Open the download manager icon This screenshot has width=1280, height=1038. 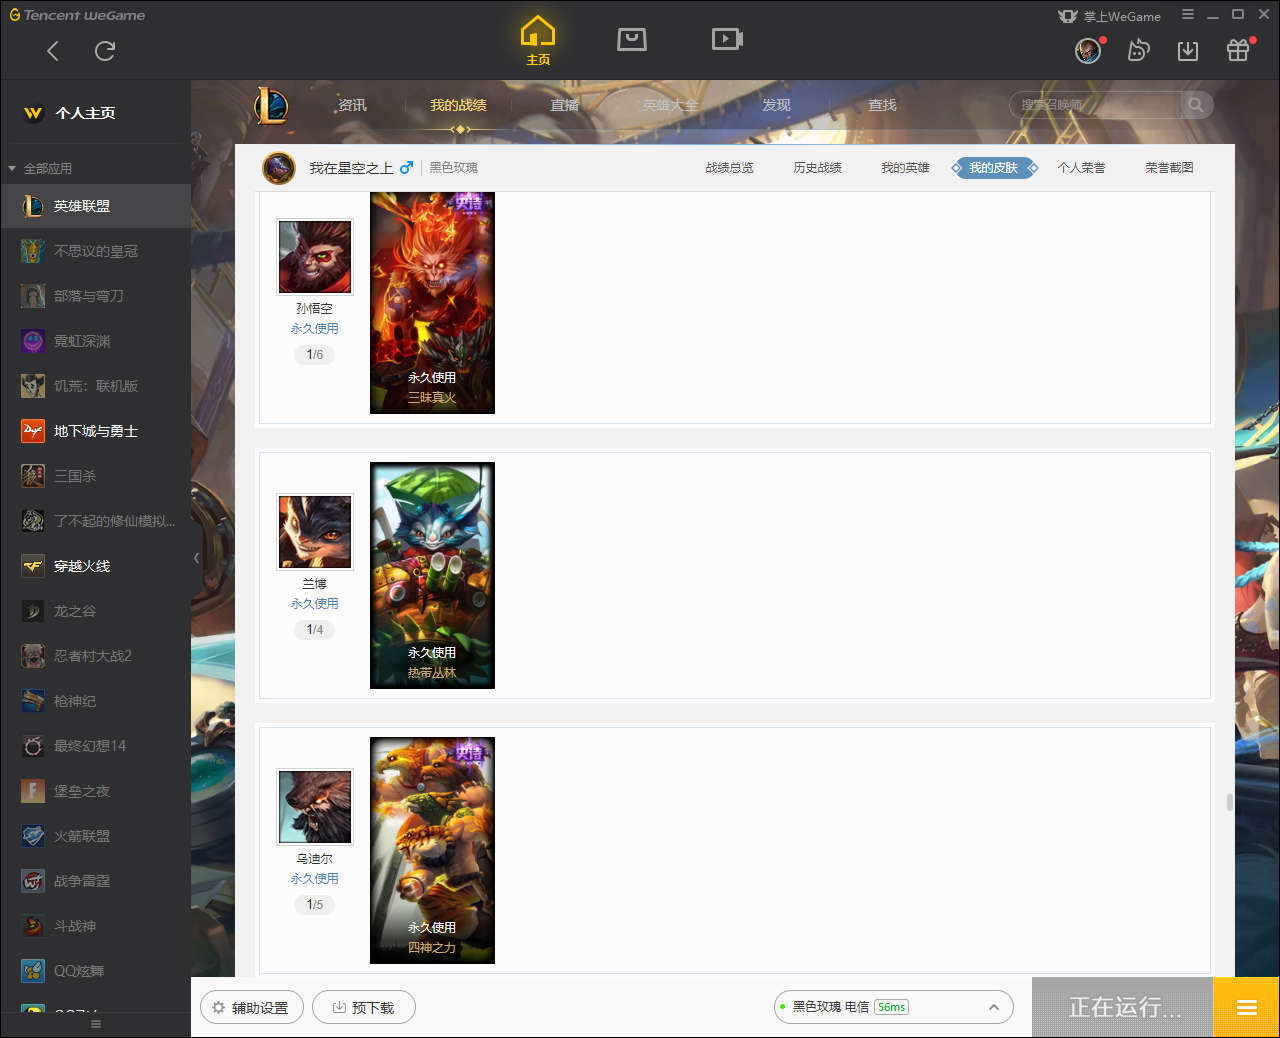[x=1188, y=51]
